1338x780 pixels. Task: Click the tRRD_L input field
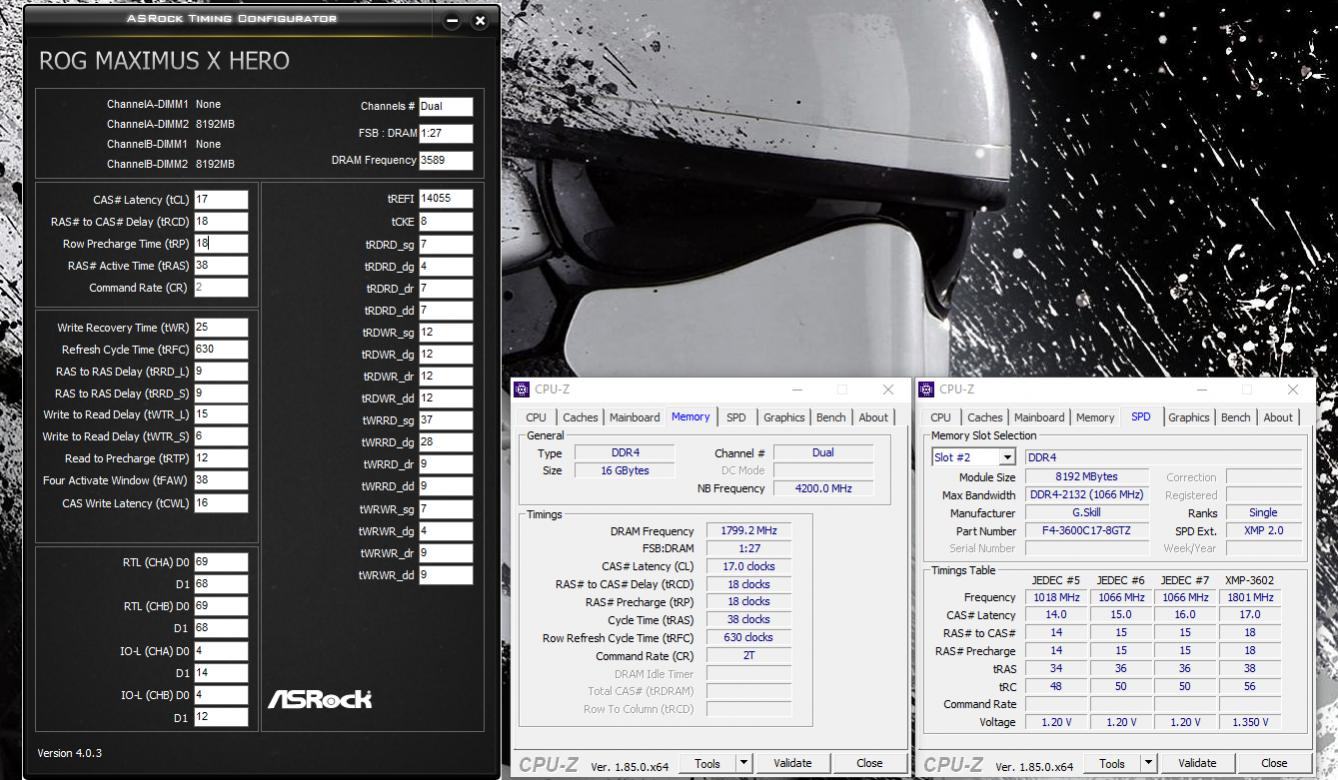point(221,371)
